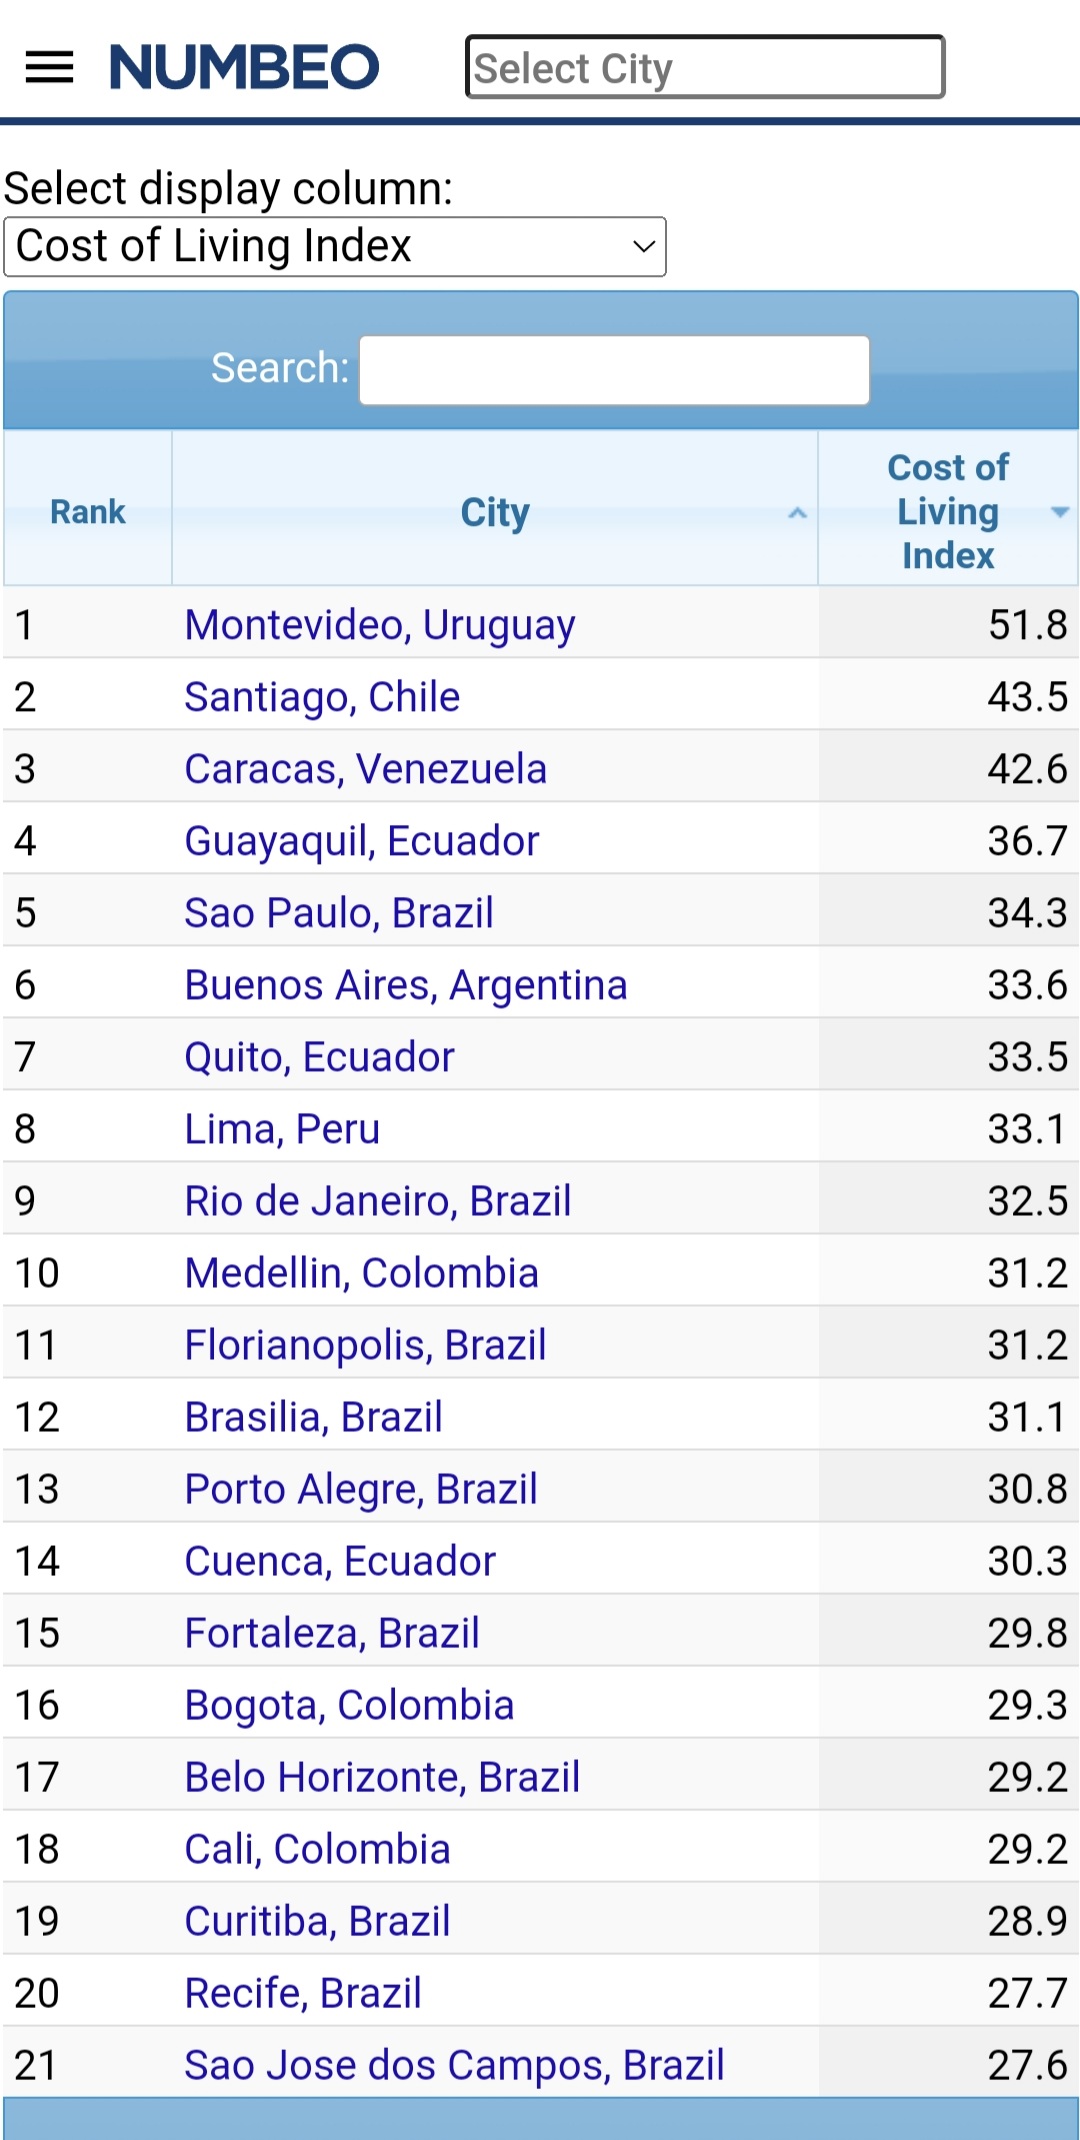Open the Santiago, Chile link
The width and height of the screenshot is (1080, 2140).
(x=322, y=697)
